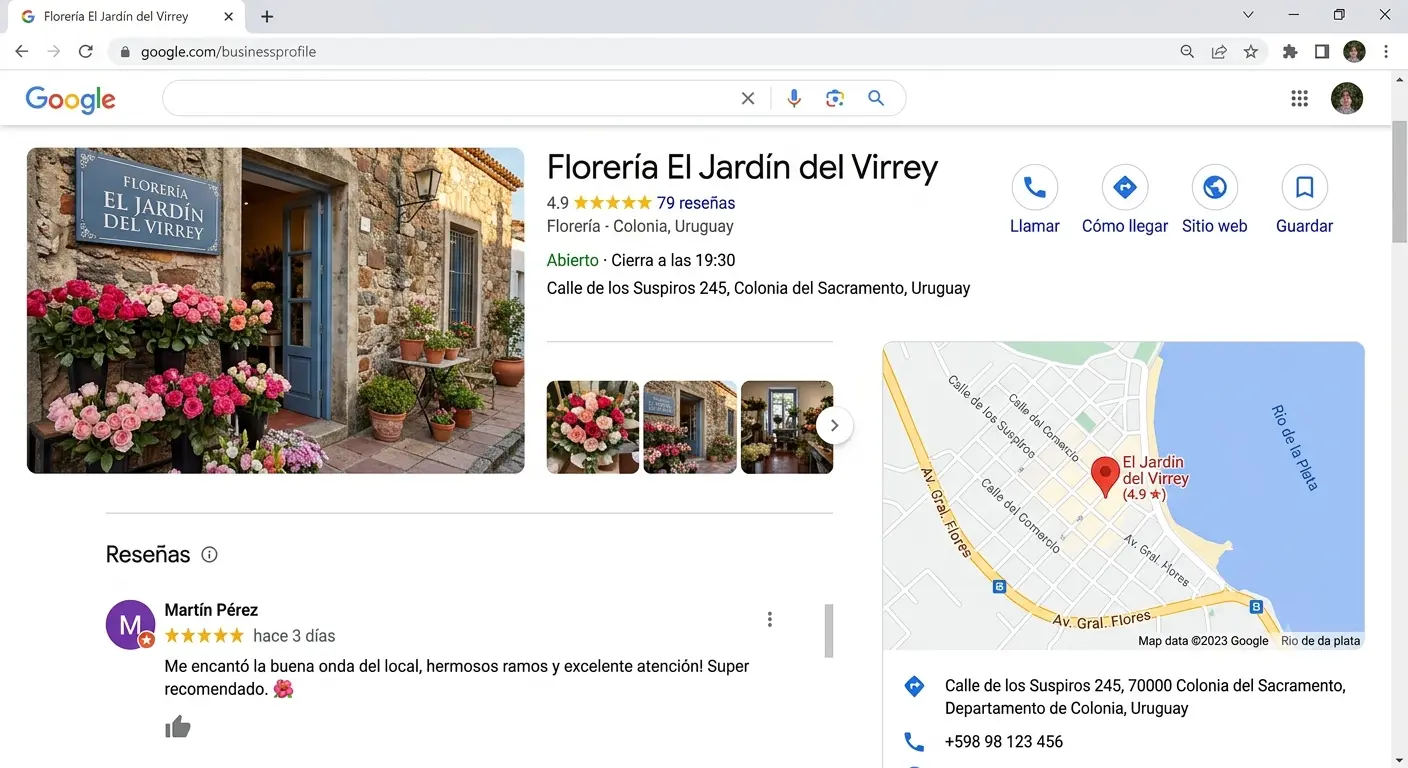Image resolution: width=1408 pixels, height=768 pixels.
Task: Click the red map pin marker
Action: coord(1104,477)
